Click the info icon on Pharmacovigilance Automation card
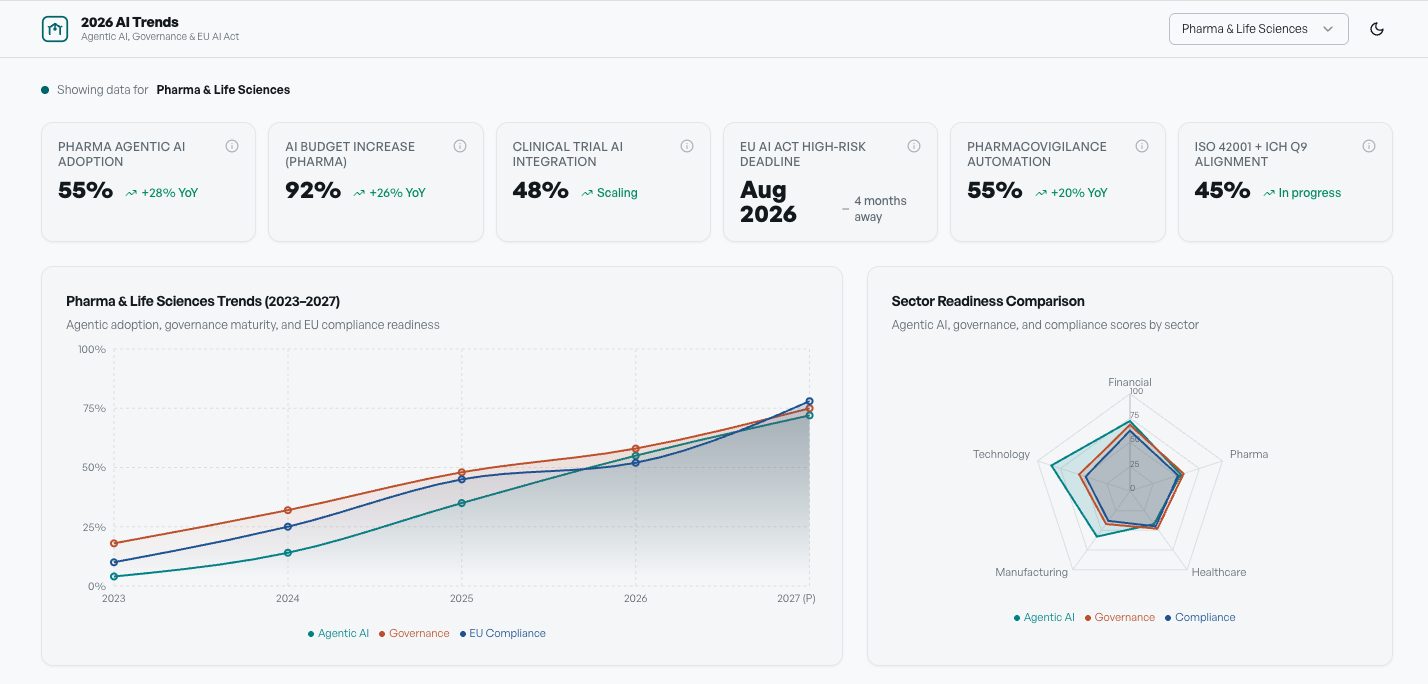The width and height of the screenshot is (1428, 684). pyautogui.click(x=1142, y=145)
